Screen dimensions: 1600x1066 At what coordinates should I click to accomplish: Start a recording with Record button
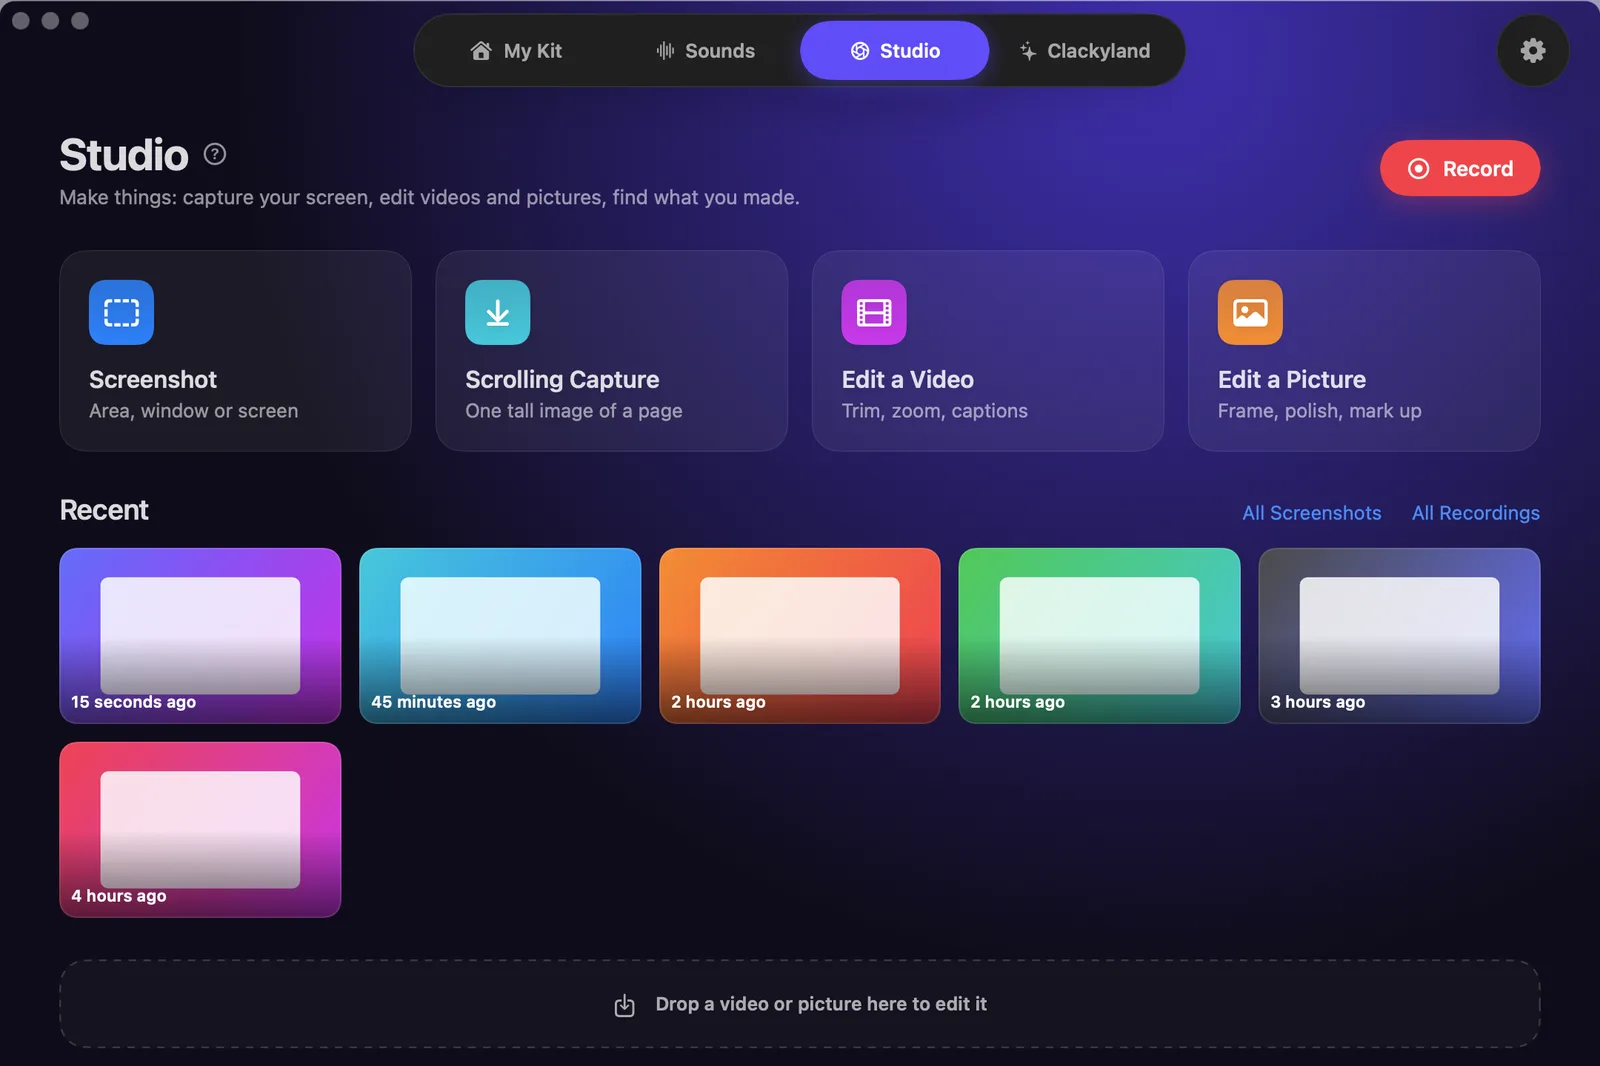pyautogui.click(x=1460, y=168)
